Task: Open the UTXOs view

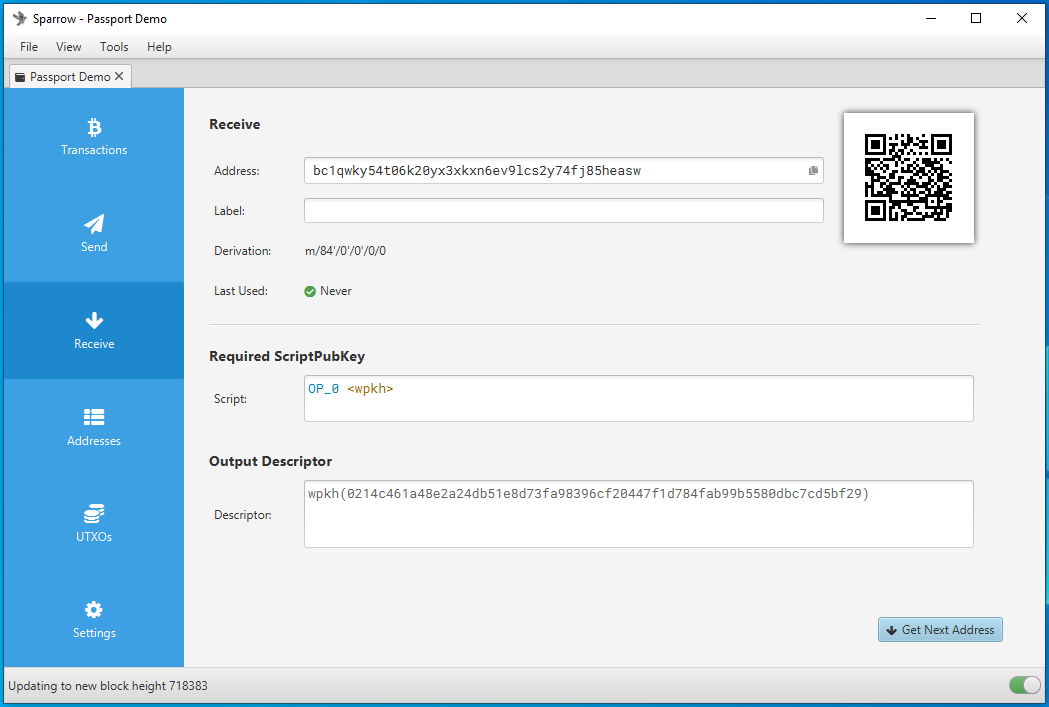Action: 94,524
